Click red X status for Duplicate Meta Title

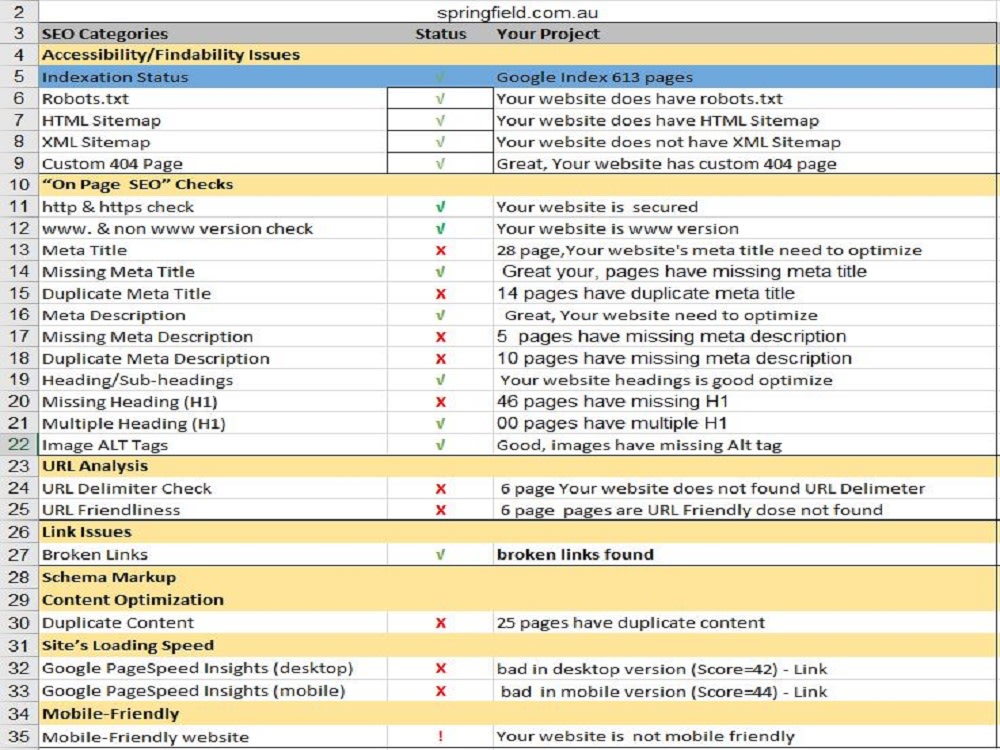pyautogui.click(x=440, y=294)
